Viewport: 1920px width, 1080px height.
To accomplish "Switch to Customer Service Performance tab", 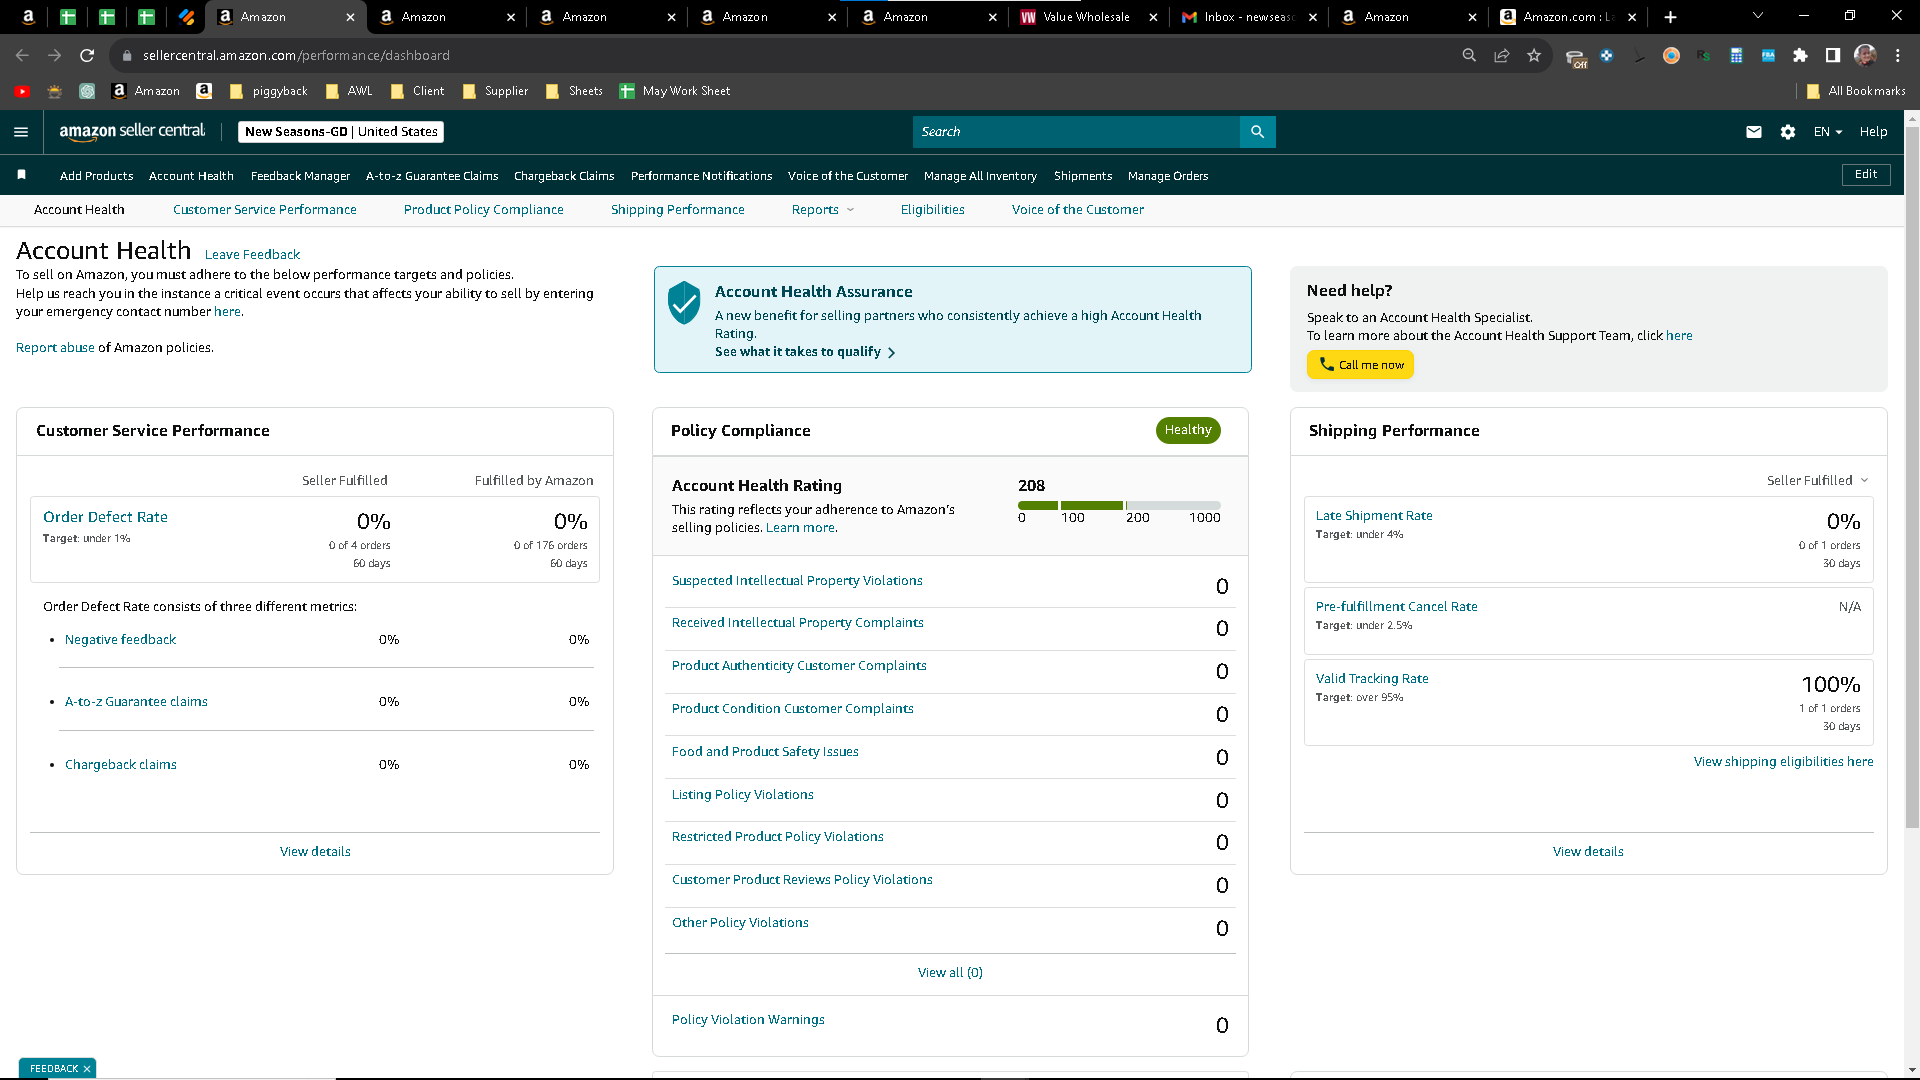I will click(x=264, y=210).
